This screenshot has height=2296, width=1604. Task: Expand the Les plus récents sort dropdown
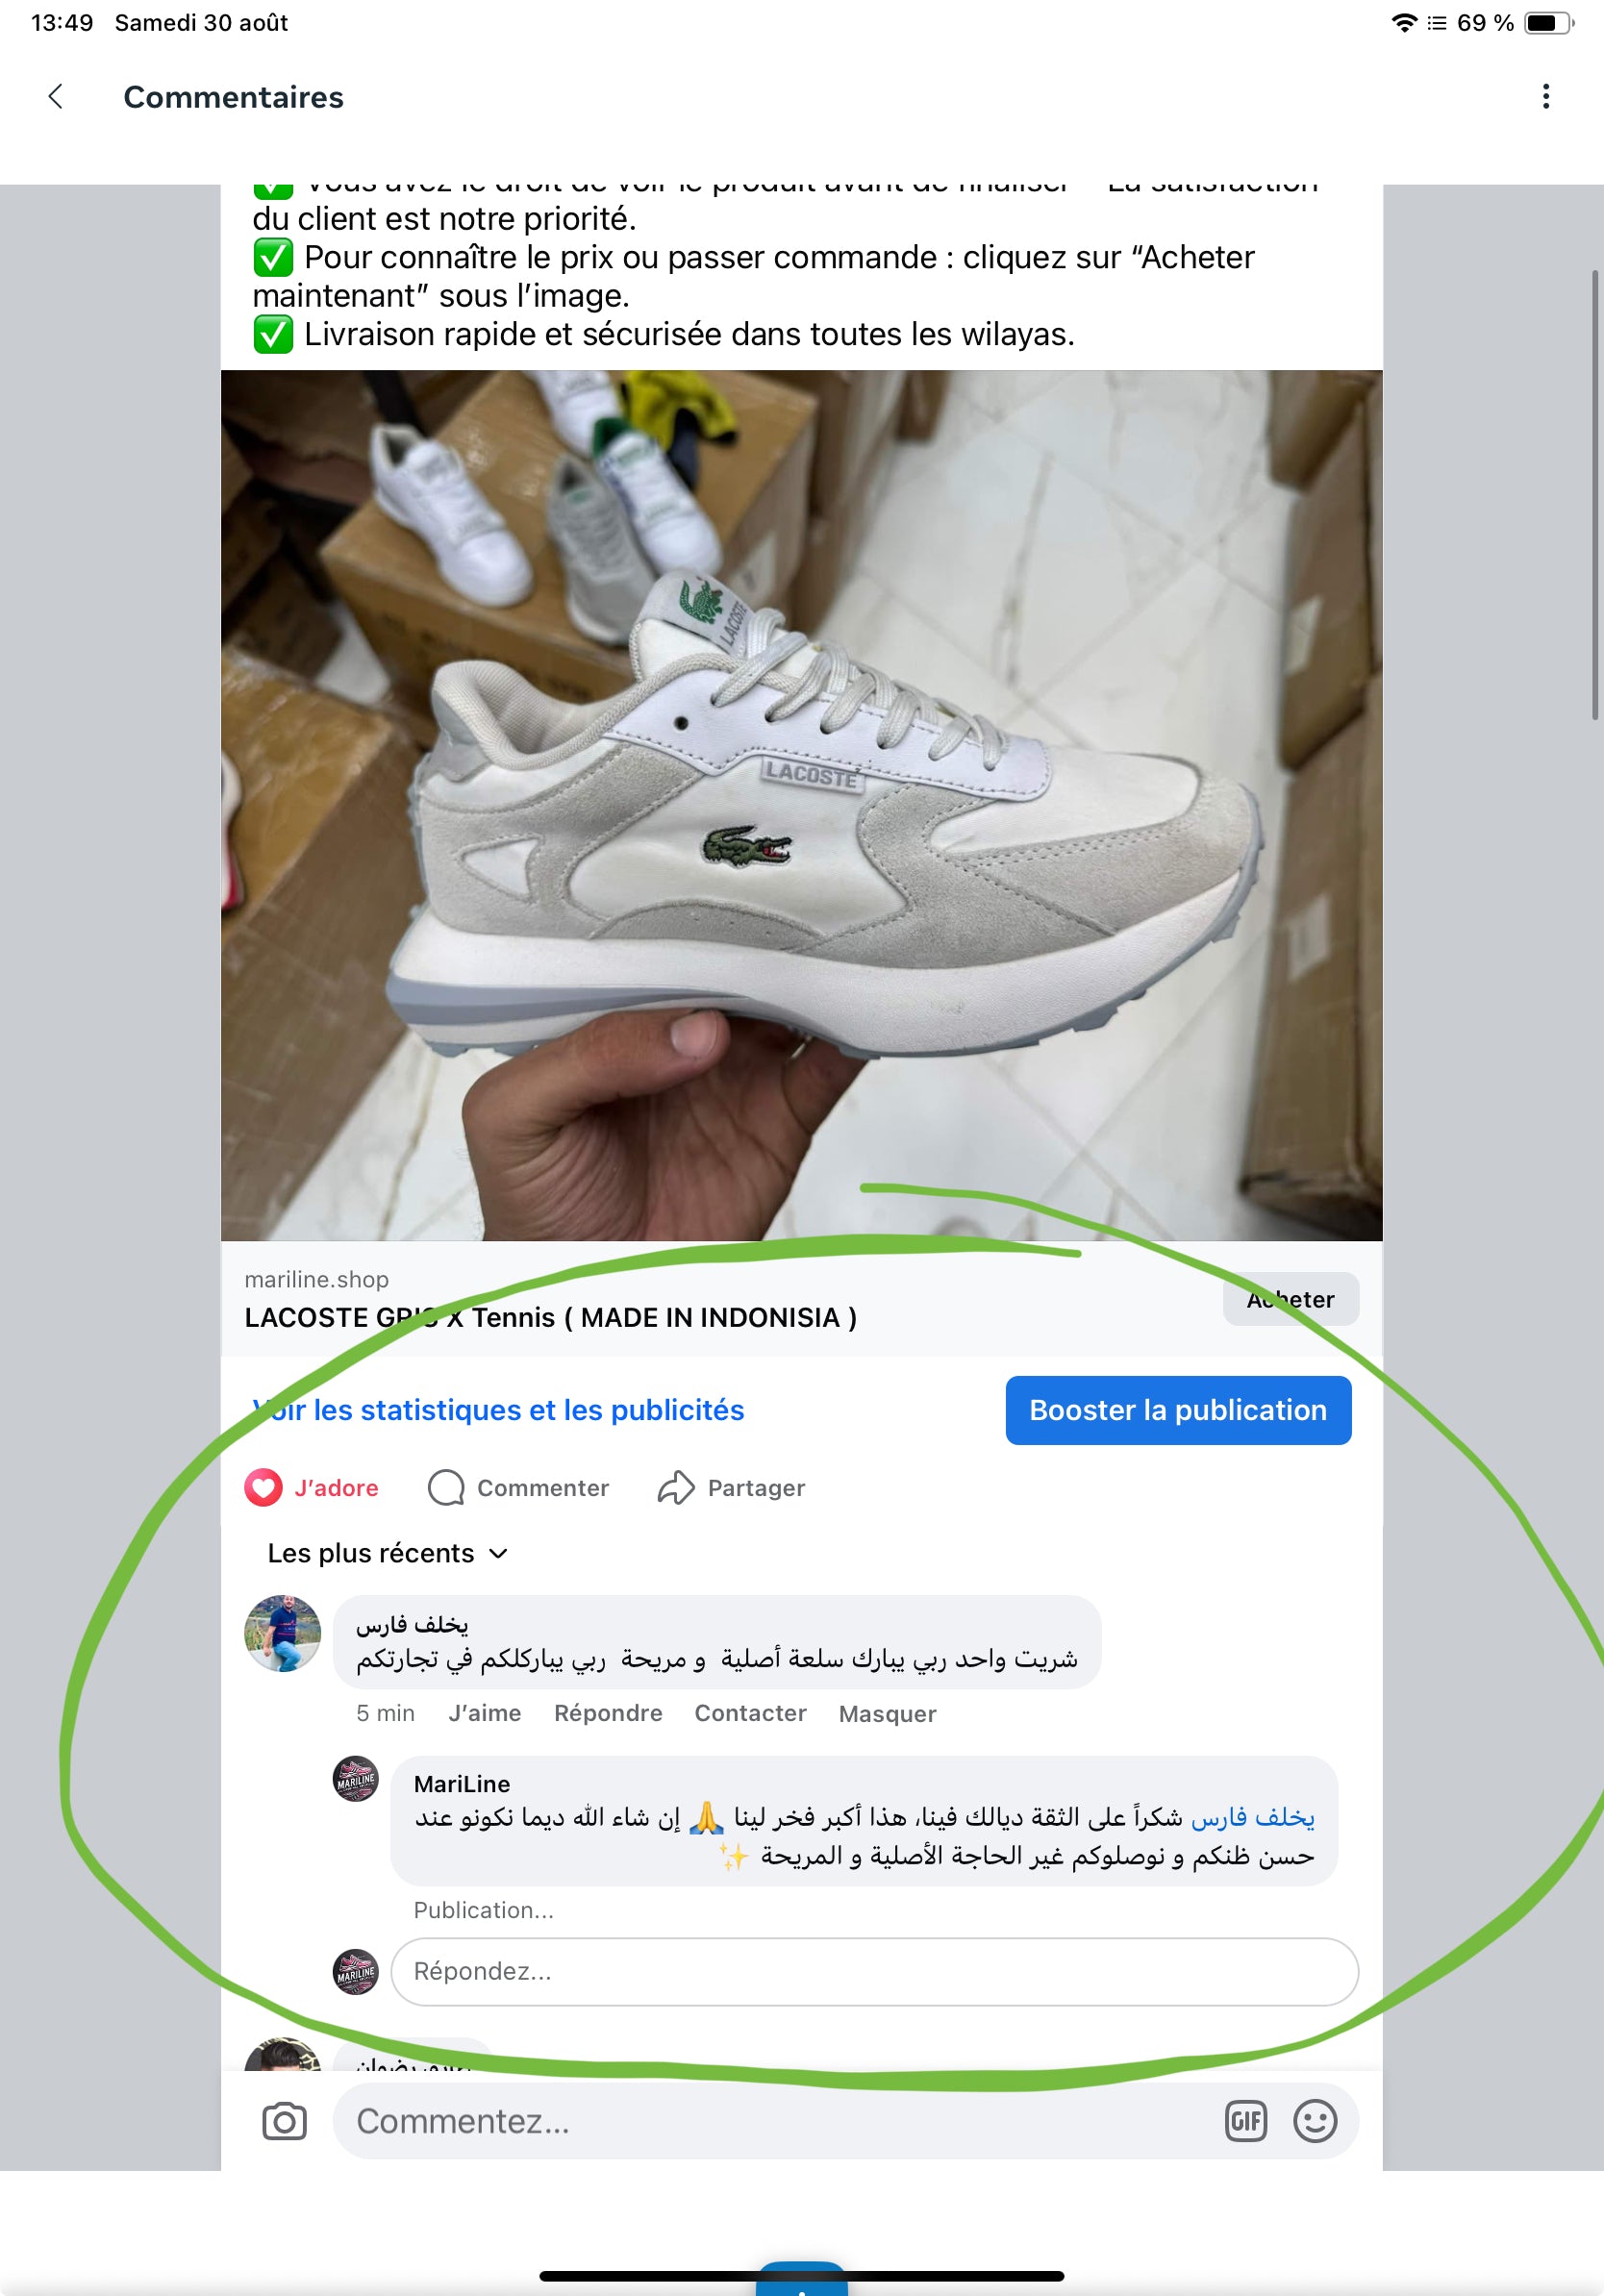coord(388,1553)
